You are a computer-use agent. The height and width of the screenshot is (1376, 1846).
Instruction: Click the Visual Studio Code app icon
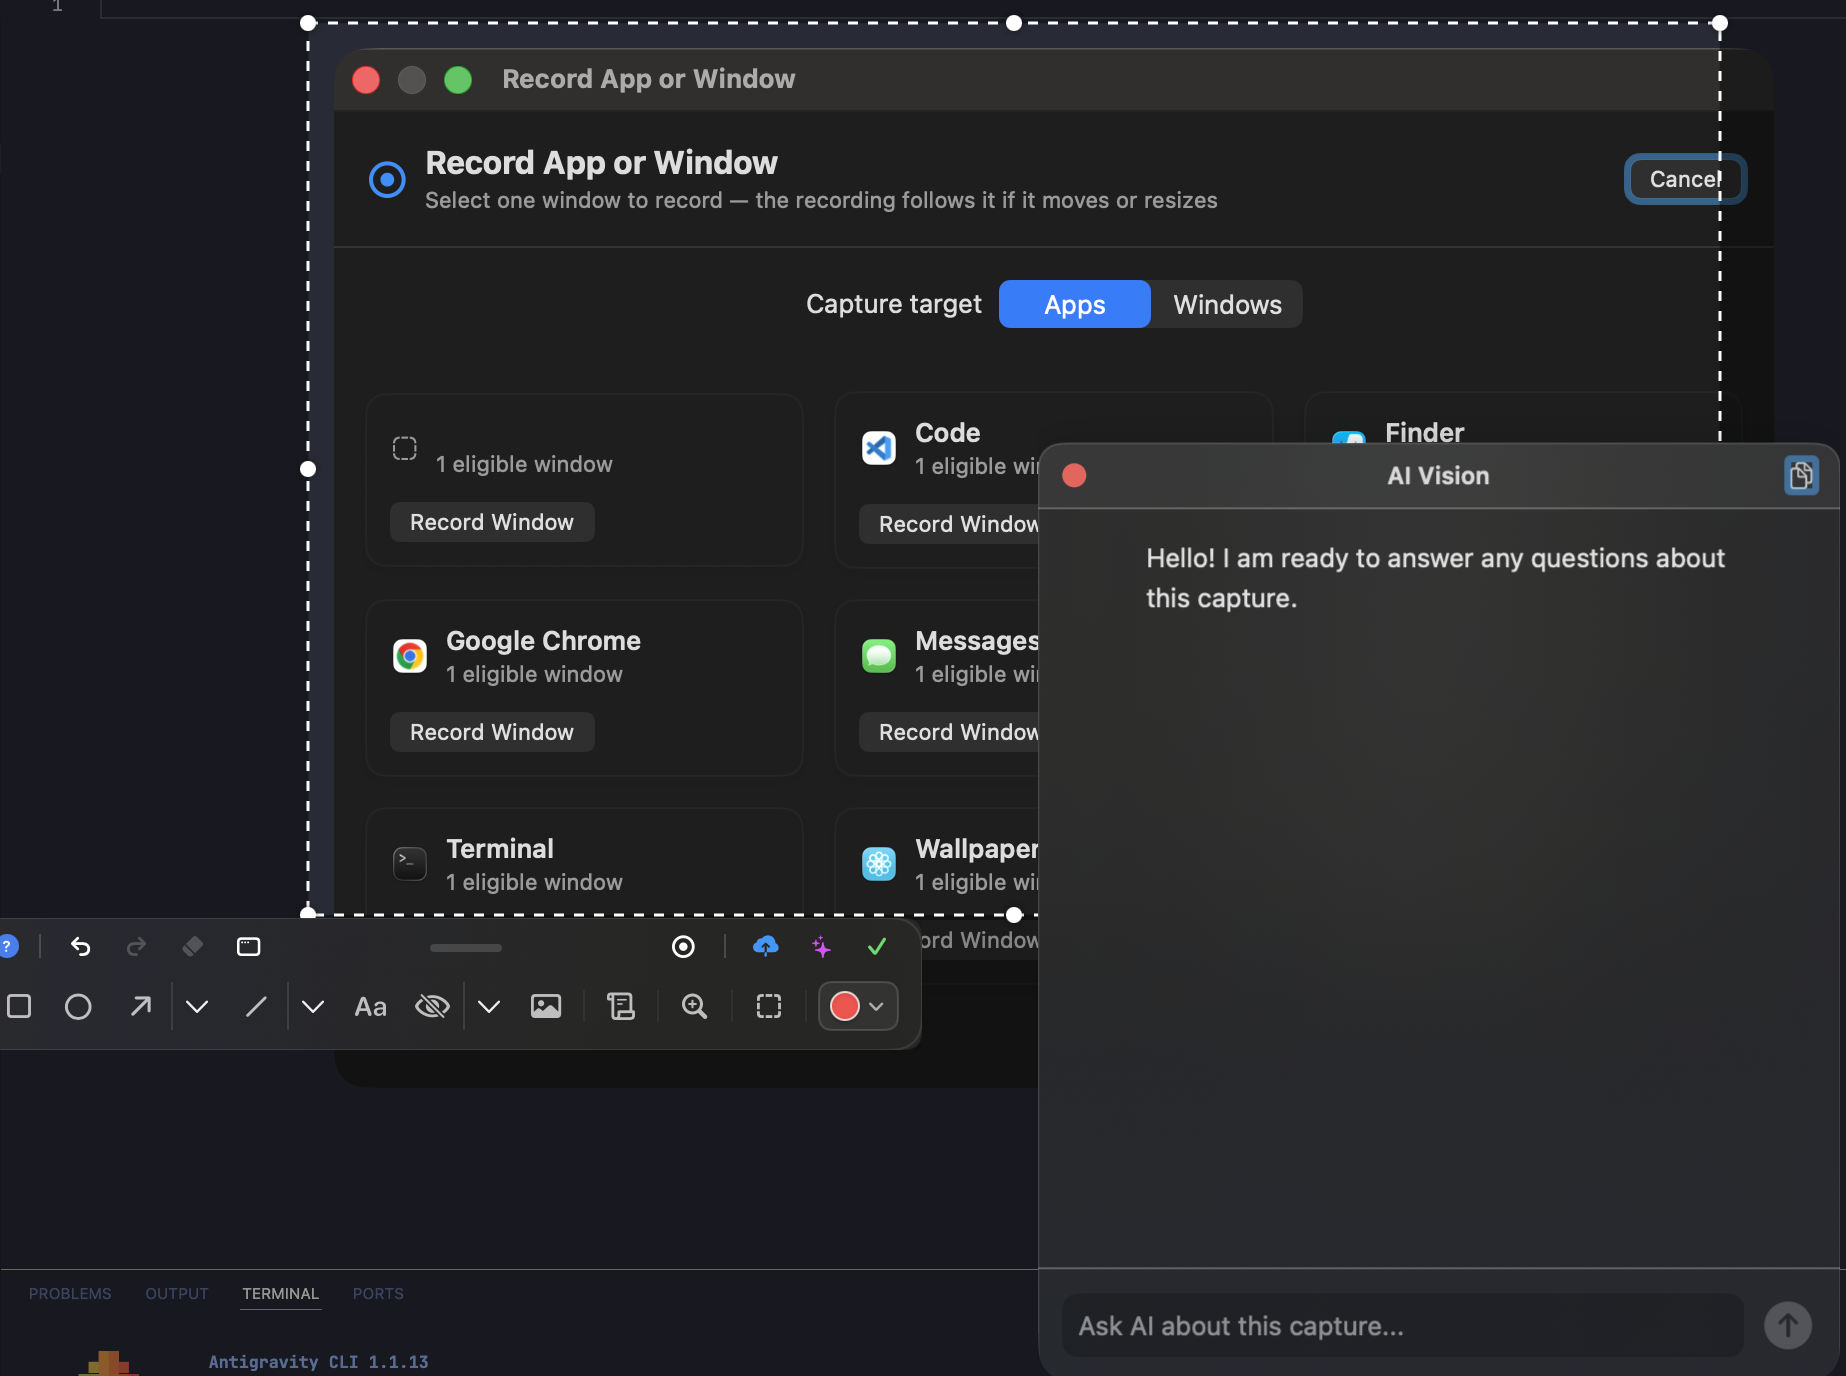coord(879,448)
